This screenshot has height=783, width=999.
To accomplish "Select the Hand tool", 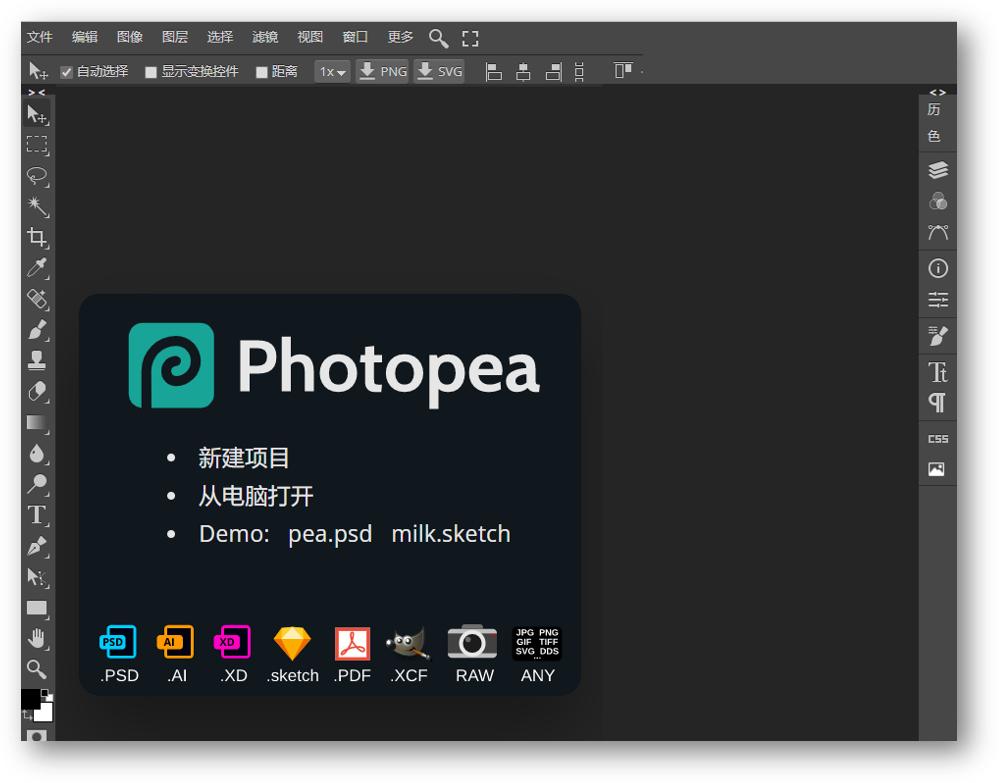I will (37, 638).
